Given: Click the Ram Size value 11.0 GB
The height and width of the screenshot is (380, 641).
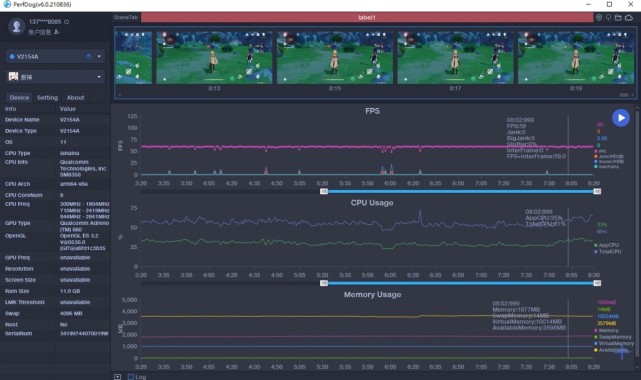Looking at the screenshot, I should (70, 291).
